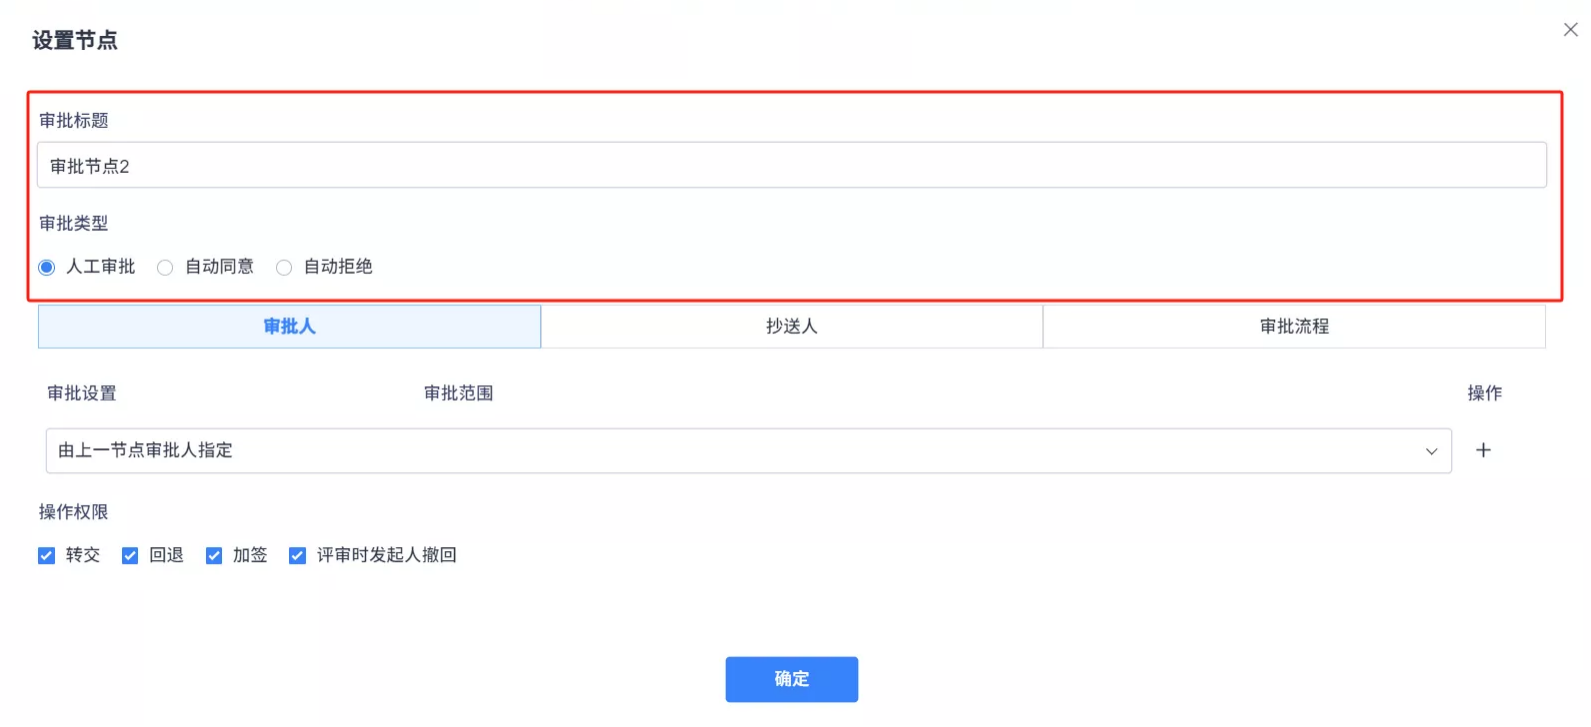Viewport: 1591px width, 727px height.
Task: Open the 抄送人 tab
Action: (791, 327)
